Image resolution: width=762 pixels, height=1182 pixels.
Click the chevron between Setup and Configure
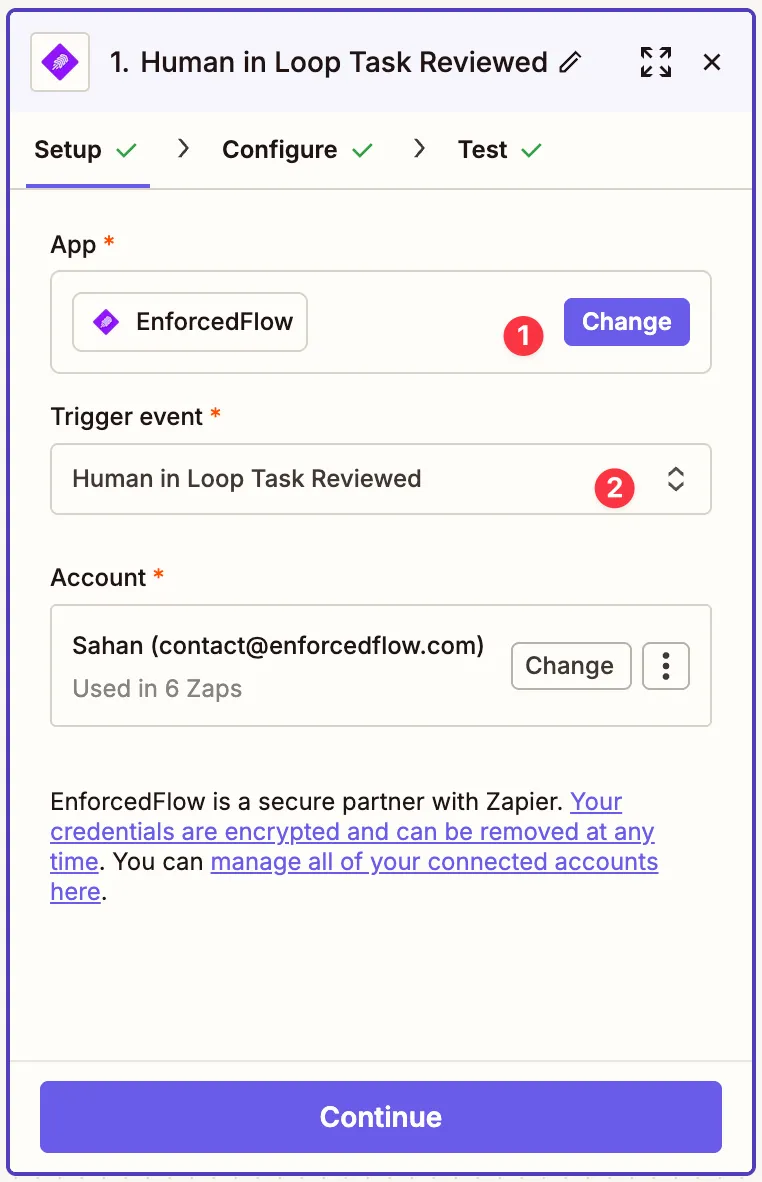click(x=183, y=149)
